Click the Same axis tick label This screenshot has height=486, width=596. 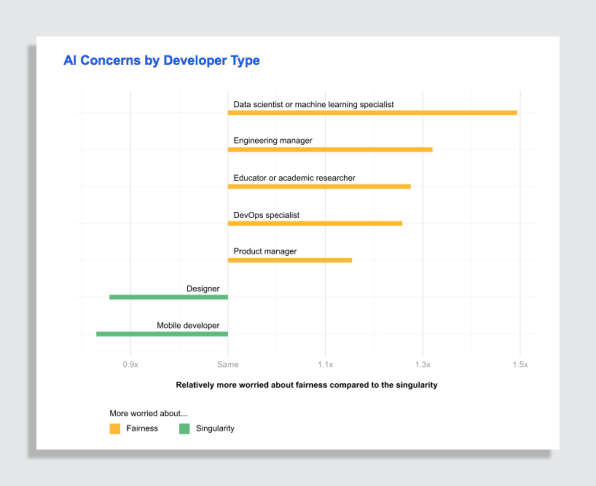point(228,364)
